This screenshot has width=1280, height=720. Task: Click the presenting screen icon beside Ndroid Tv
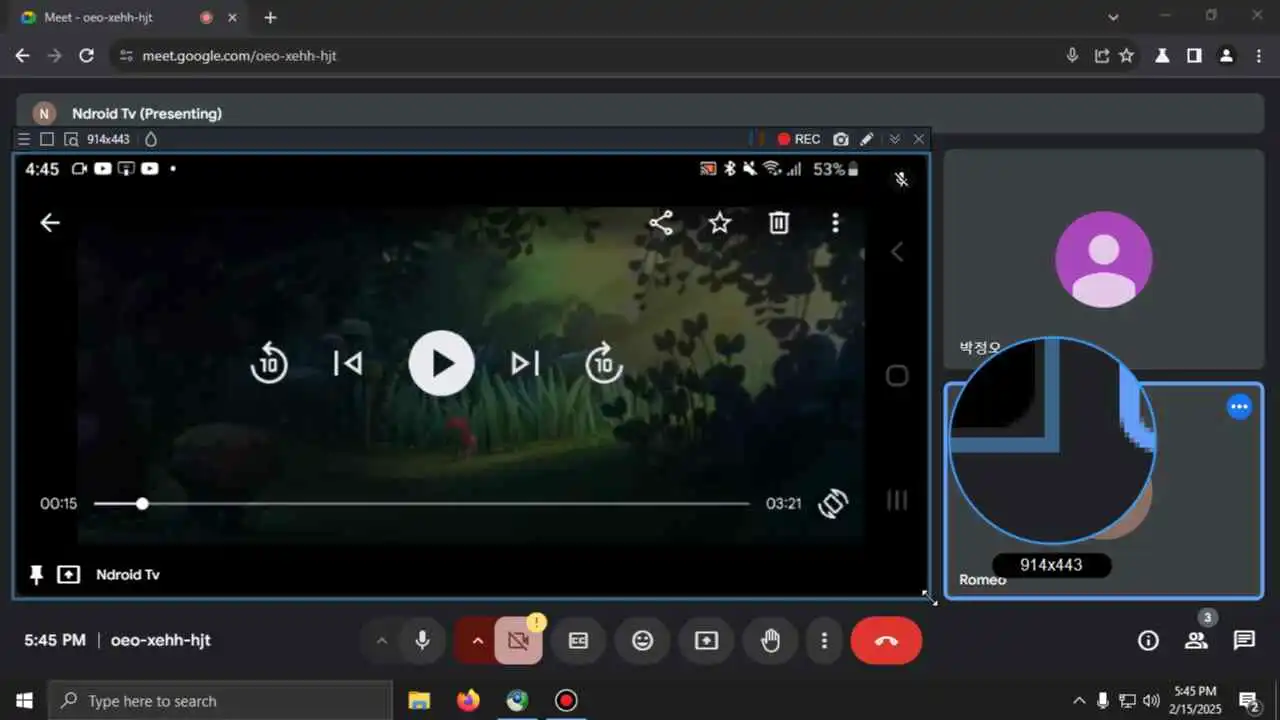(x=68, y=575)
